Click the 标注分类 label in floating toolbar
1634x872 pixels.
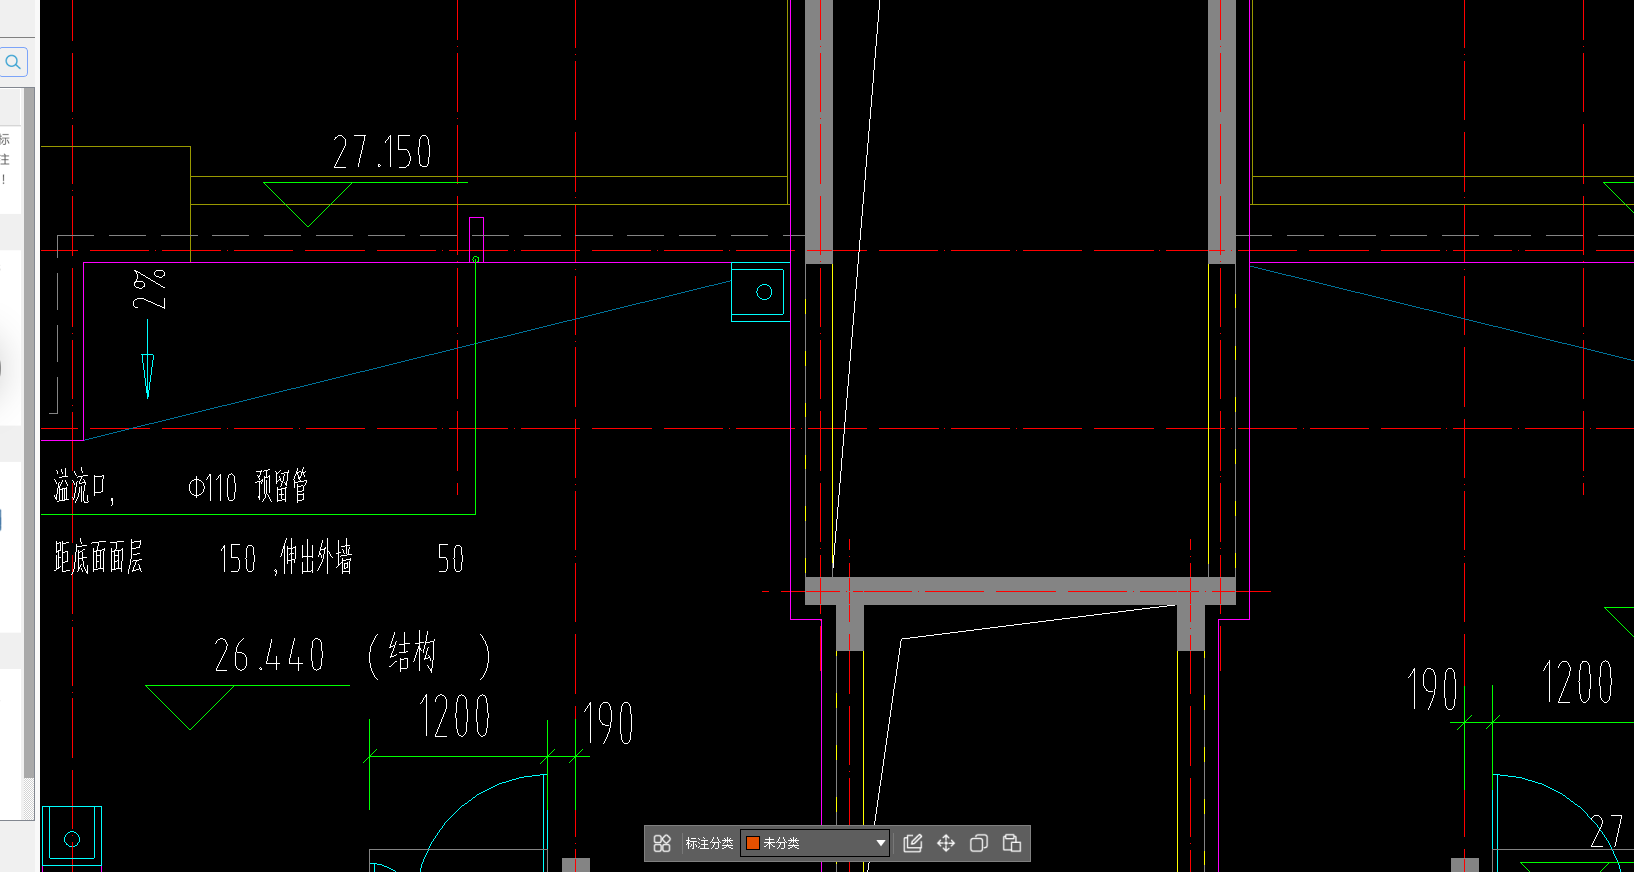(709, 843)
